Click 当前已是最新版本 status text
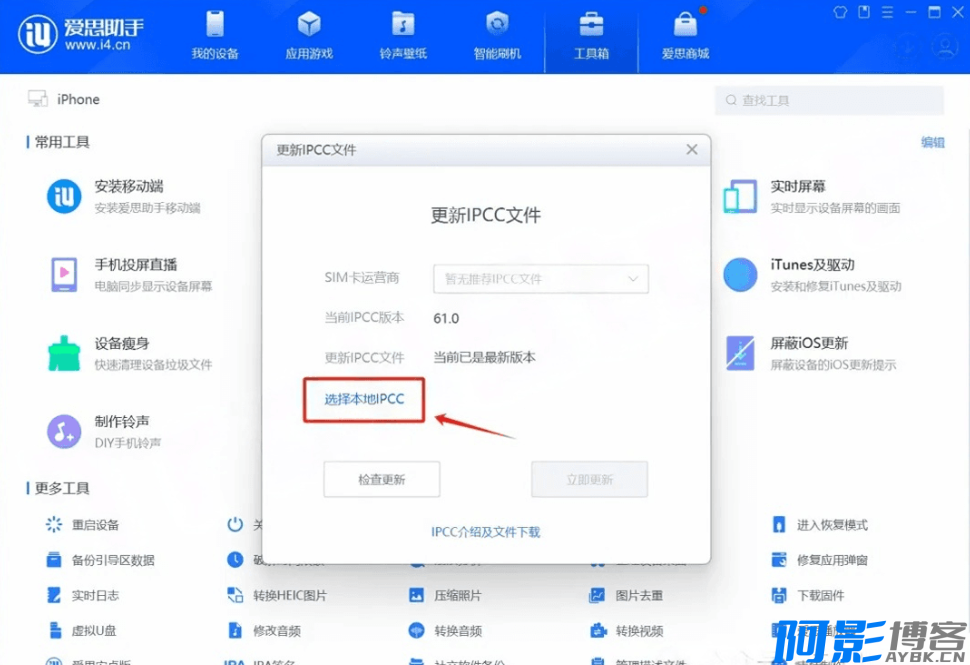970x665 pixels. [x=484, y=358]
